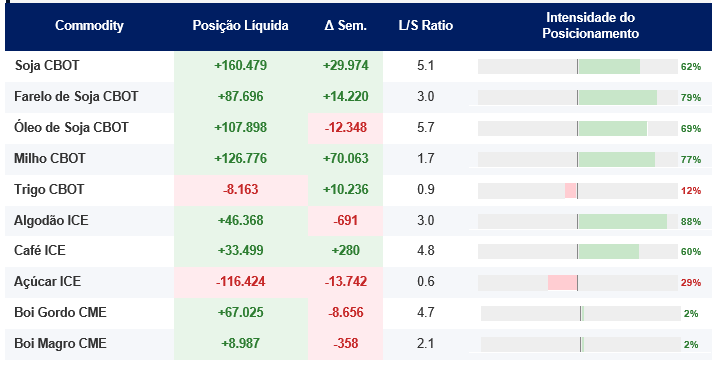719x366 pixels.
Task: Select Boi Magro CME weekly change -358
Action: pyautogui.click(x=346, y=344)
